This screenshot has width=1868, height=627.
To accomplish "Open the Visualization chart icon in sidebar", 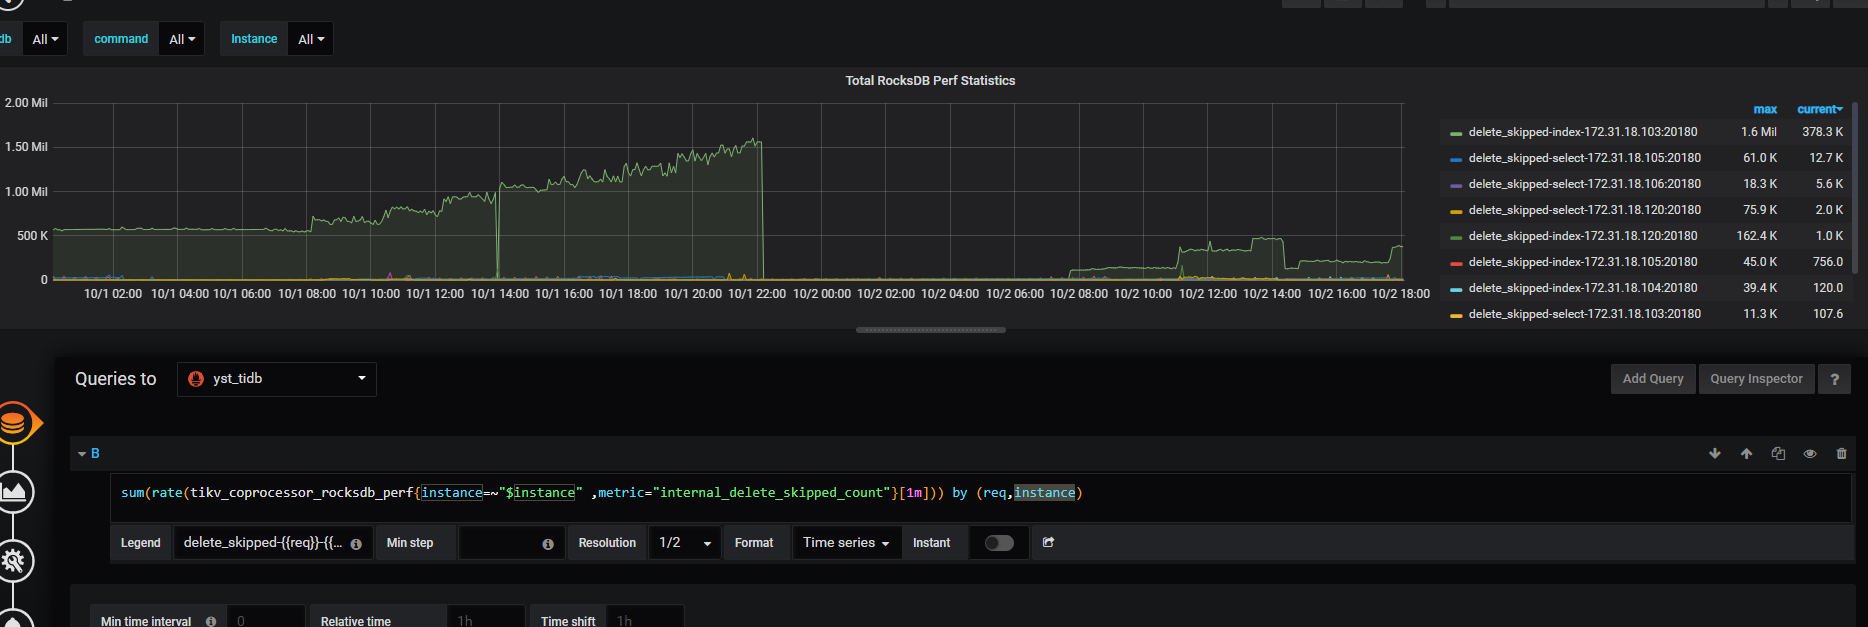I will click(14, 492).
